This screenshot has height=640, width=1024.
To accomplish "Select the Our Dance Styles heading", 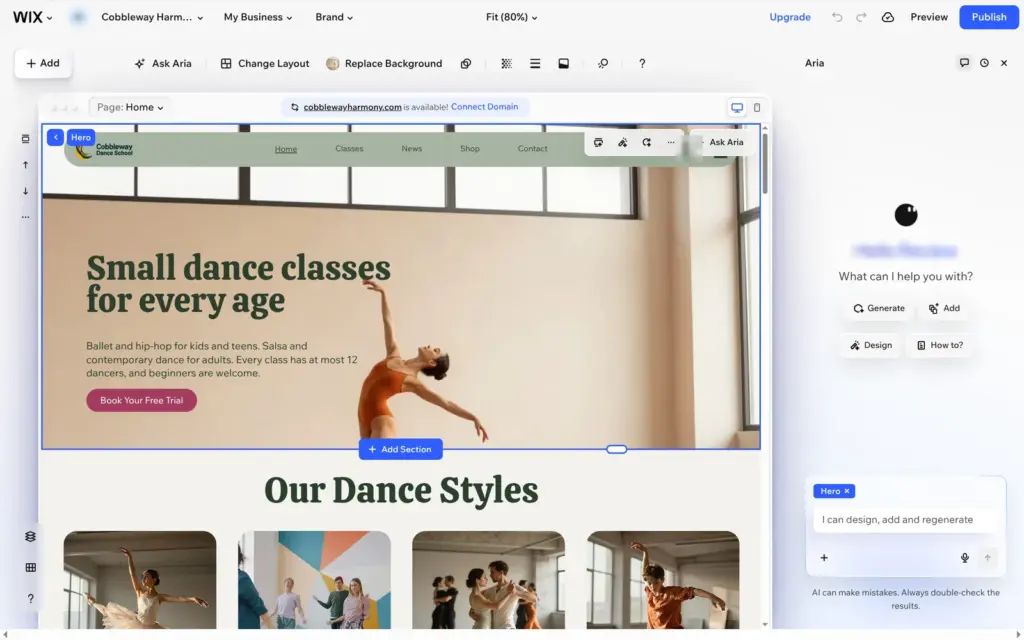I will [x=401, y=490].
